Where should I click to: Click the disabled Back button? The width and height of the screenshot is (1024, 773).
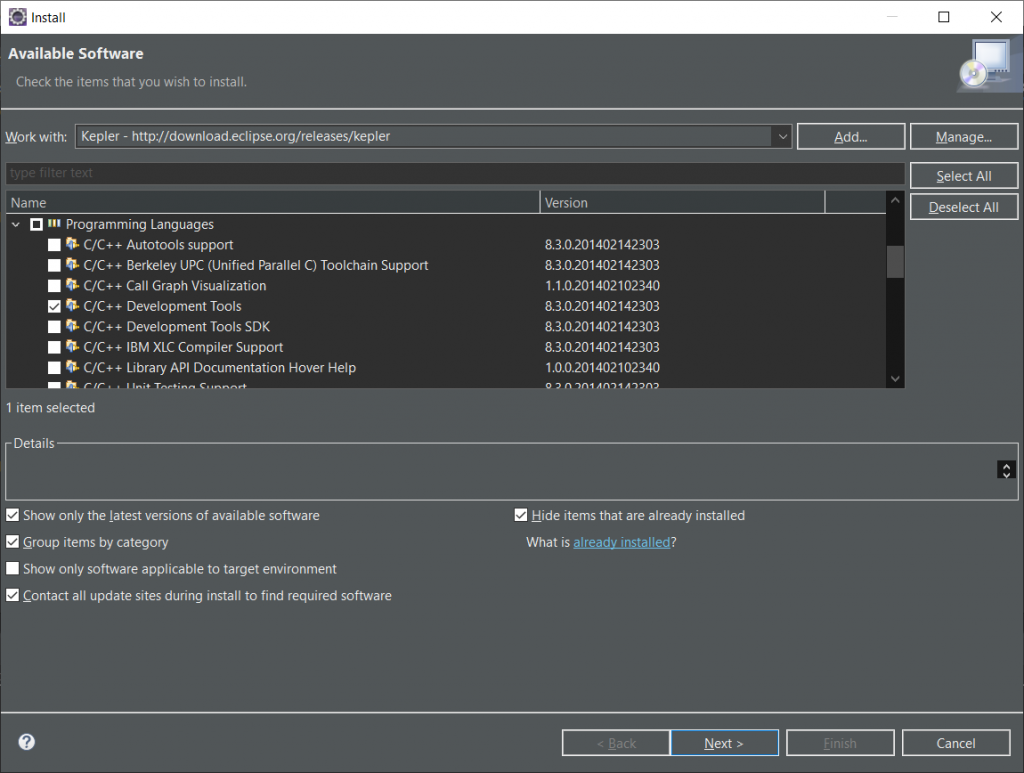pyautogui.click(x=616, y=743)
